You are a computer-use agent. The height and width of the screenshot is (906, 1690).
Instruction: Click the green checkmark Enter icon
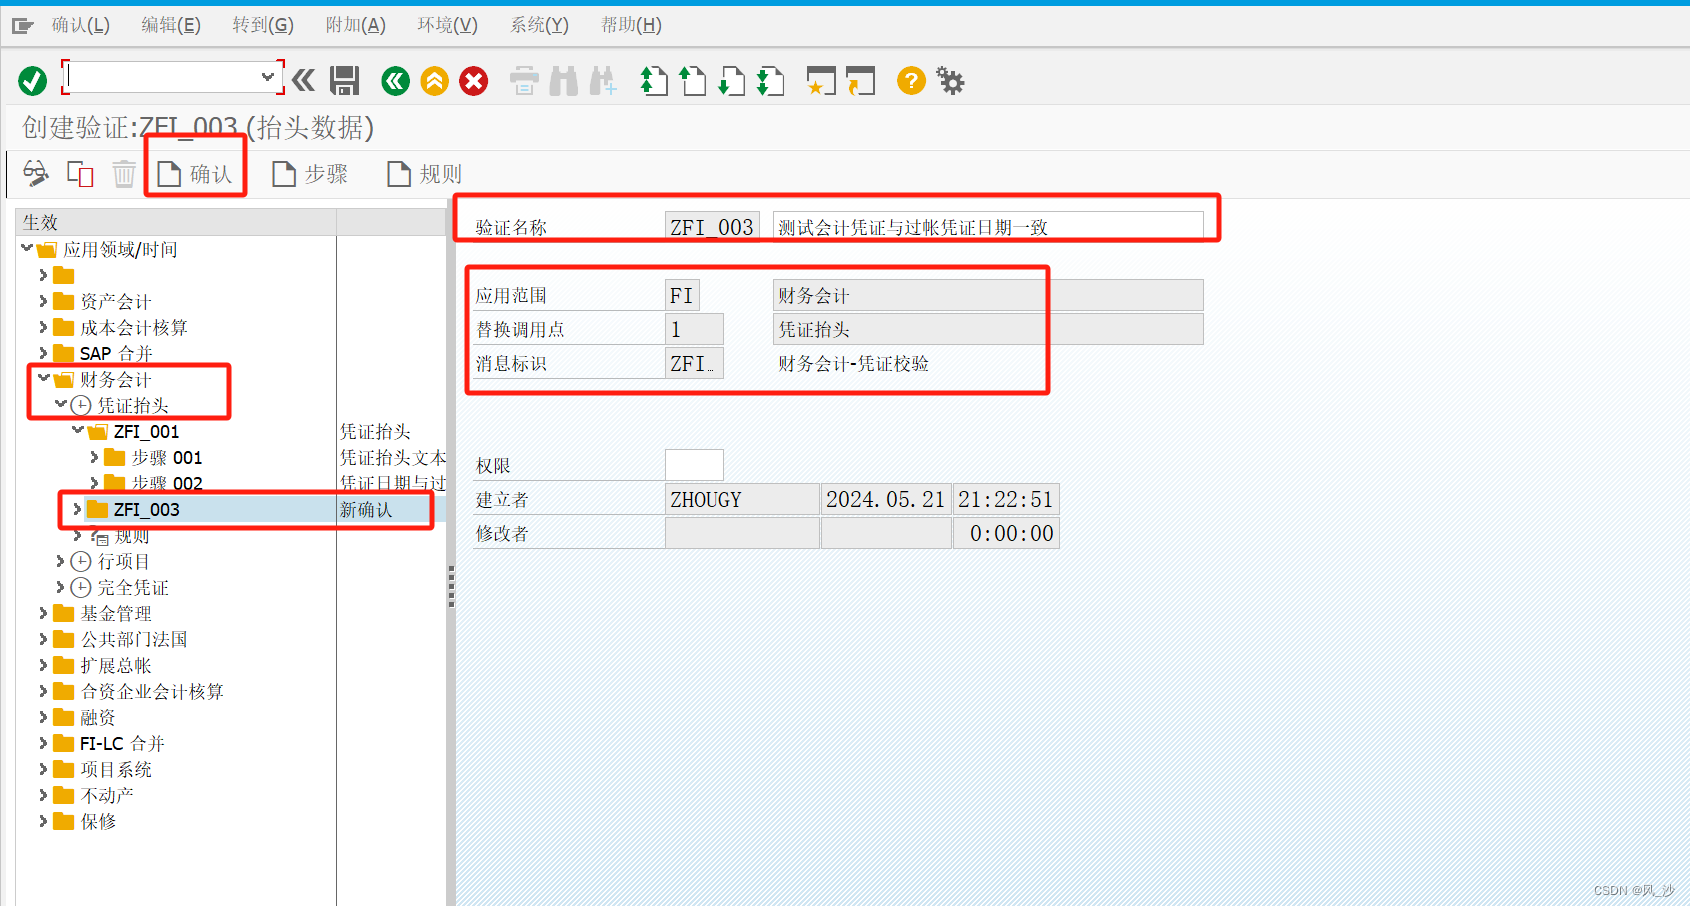click(x=31, y=80)
